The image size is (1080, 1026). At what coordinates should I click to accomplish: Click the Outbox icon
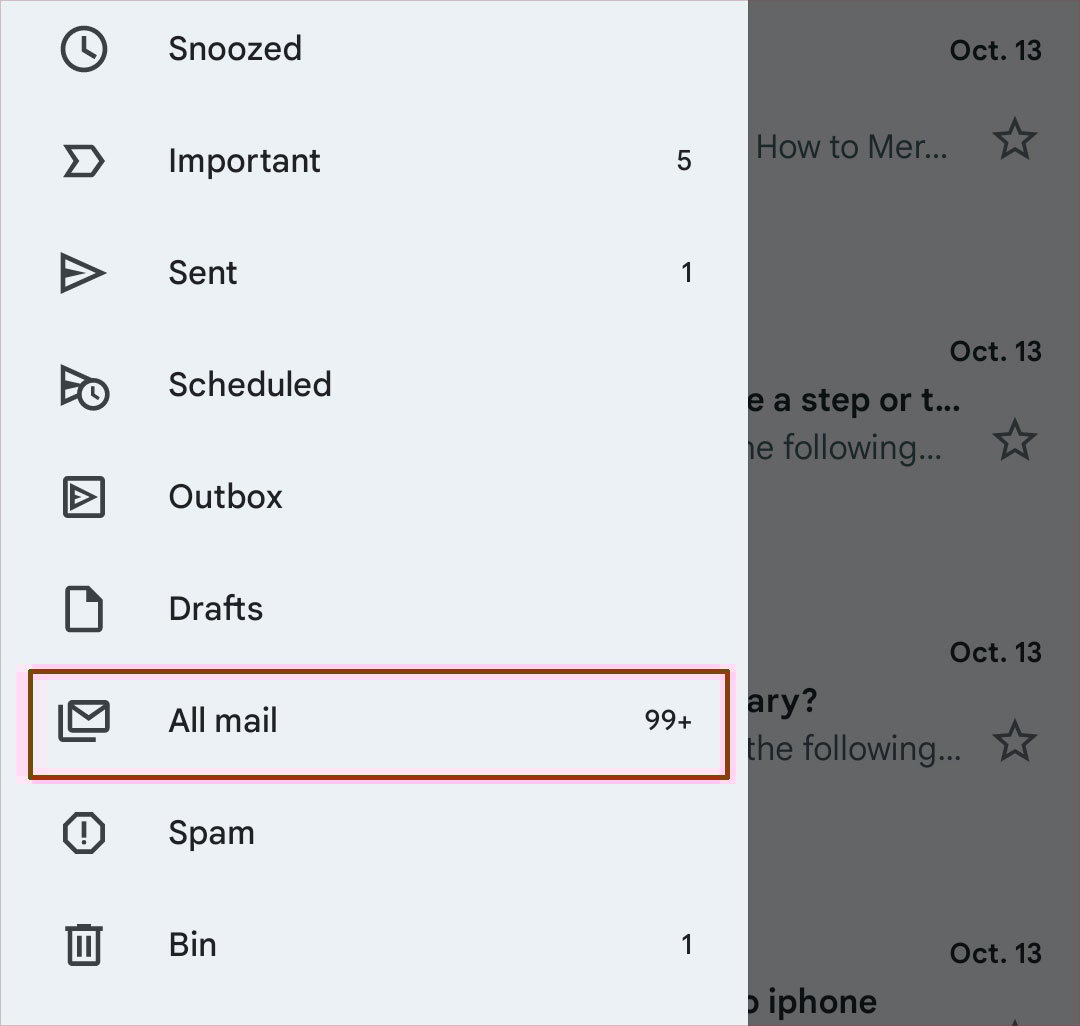(84, 496)
